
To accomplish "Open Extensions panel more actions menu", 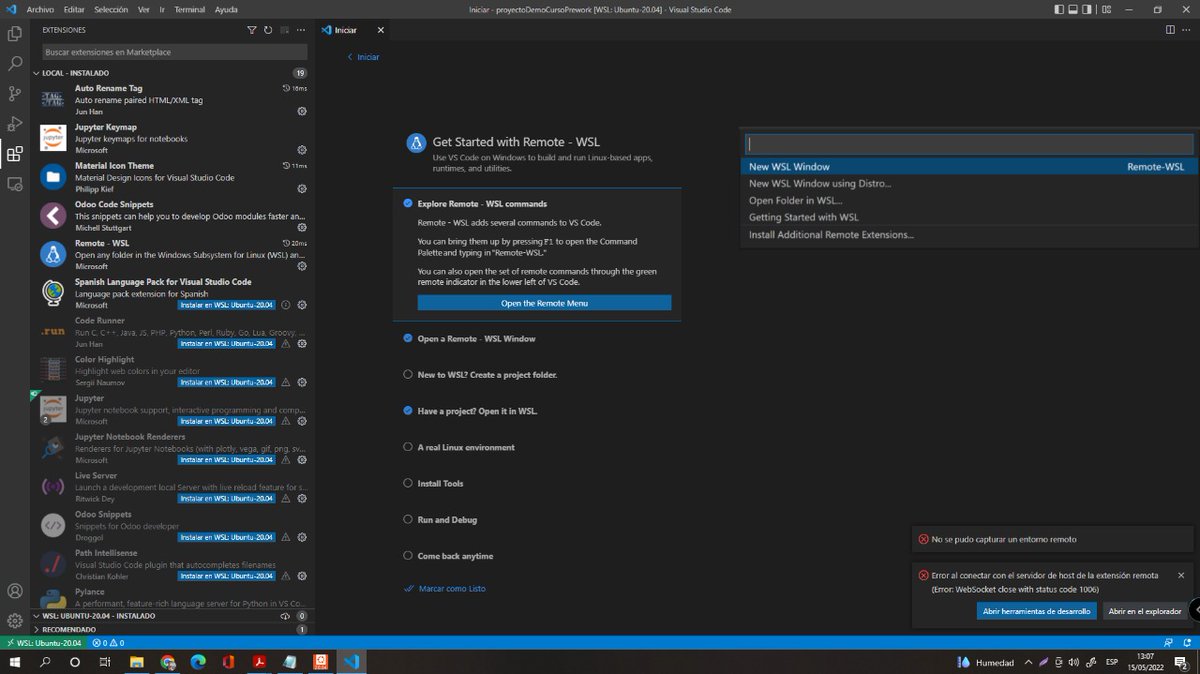I will click(x=301, y=30).
